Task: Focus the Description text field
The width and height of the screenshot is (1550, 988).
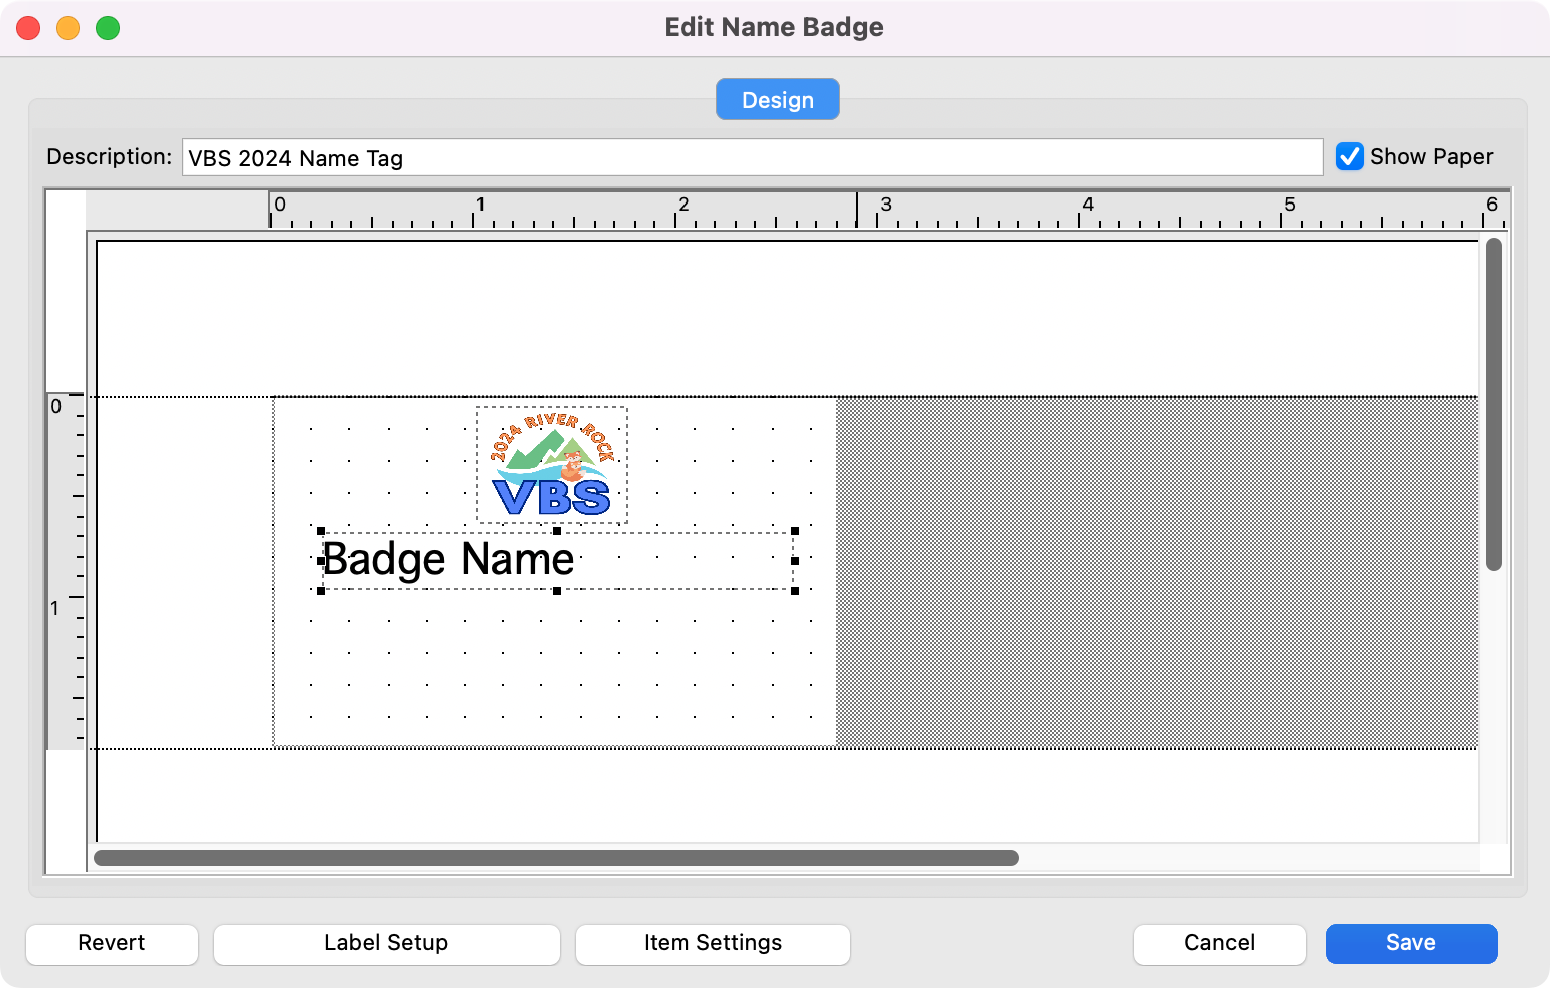Action: (752, 158)
